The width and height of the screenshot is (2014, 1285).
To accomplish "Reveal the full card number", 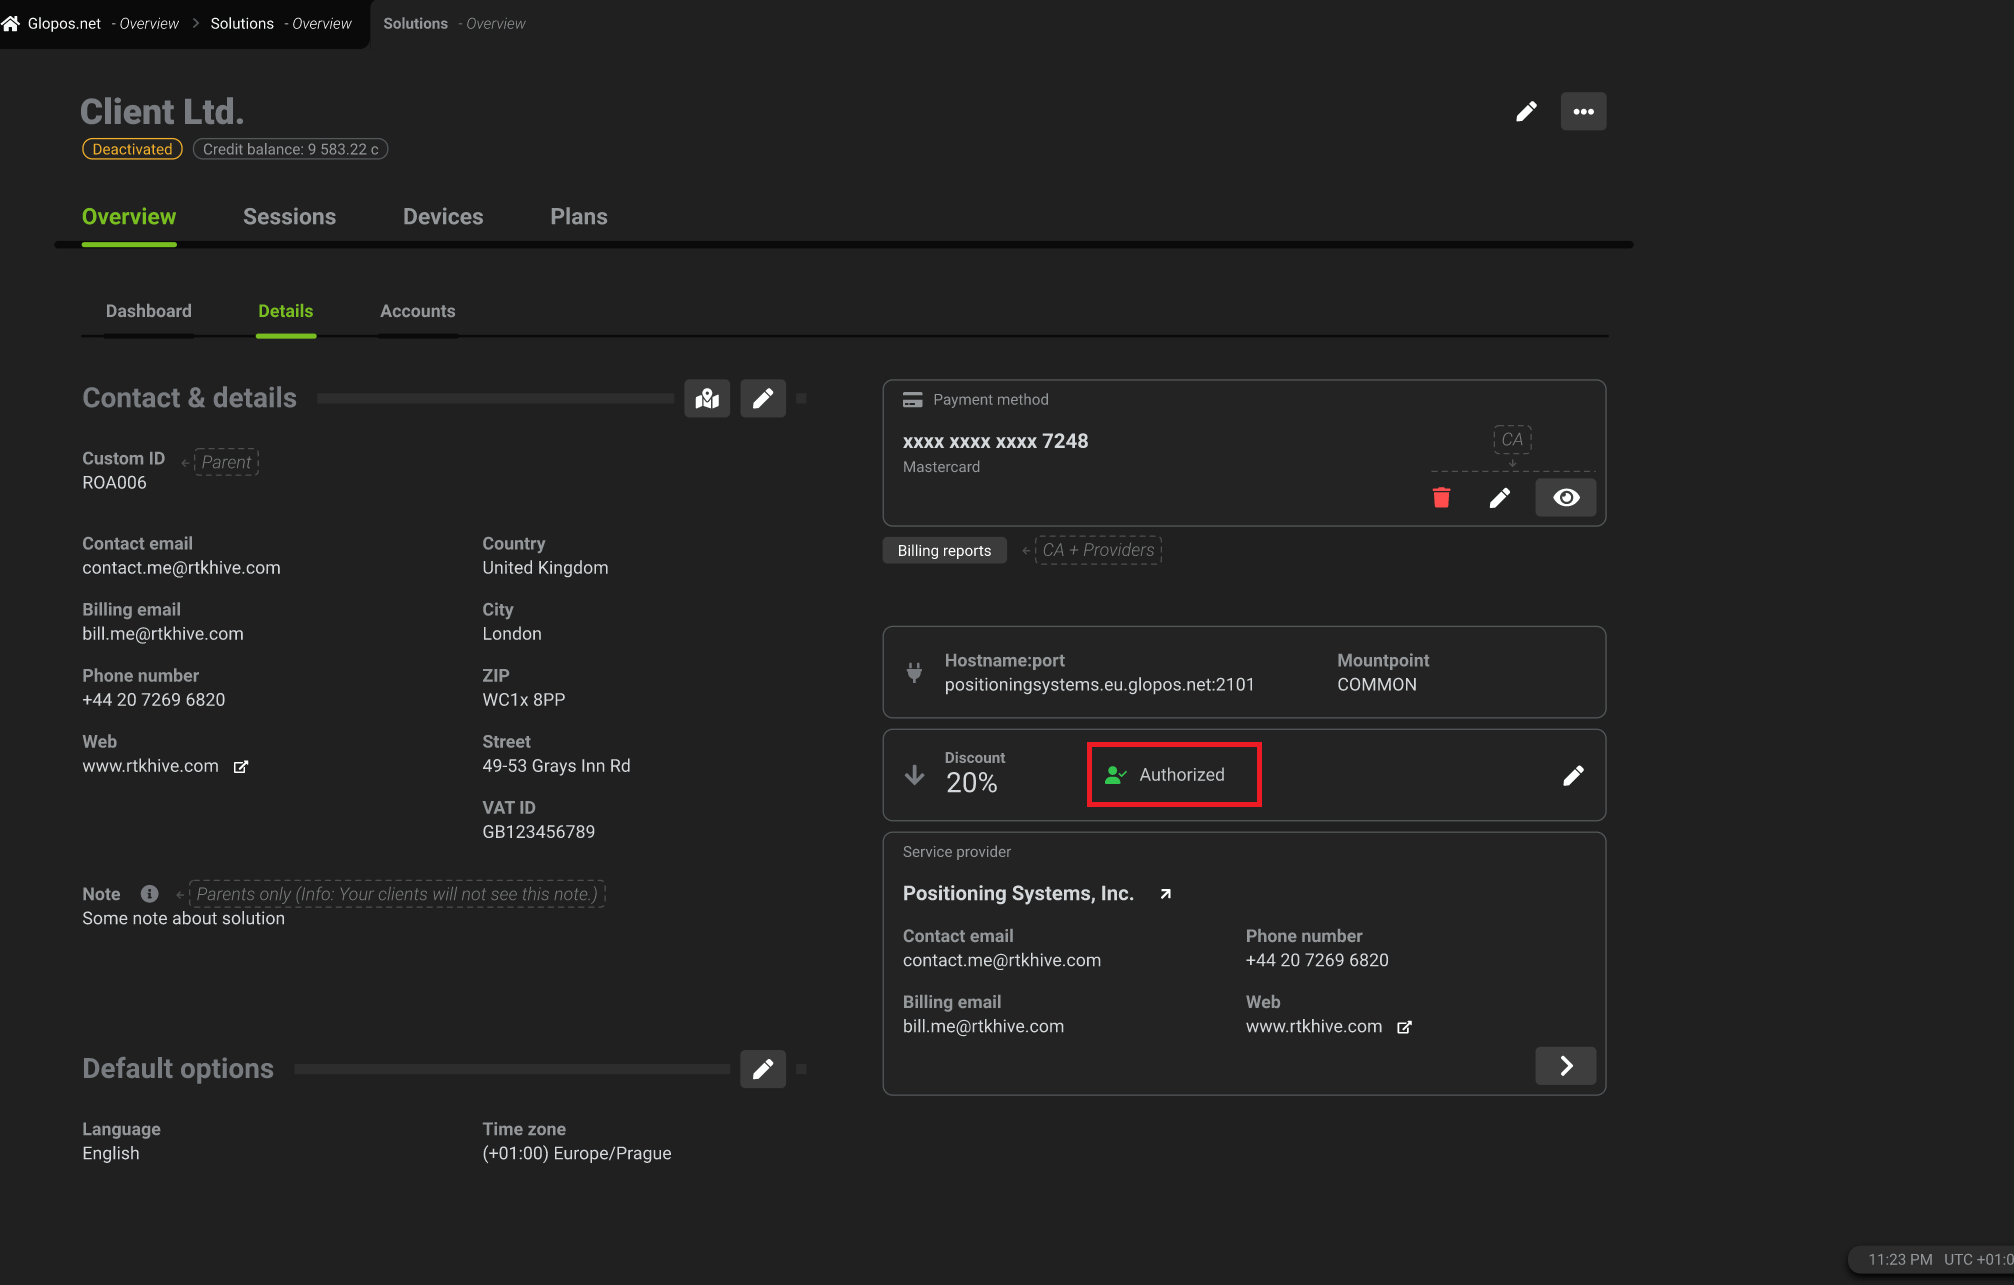I will coord(1565,497).
